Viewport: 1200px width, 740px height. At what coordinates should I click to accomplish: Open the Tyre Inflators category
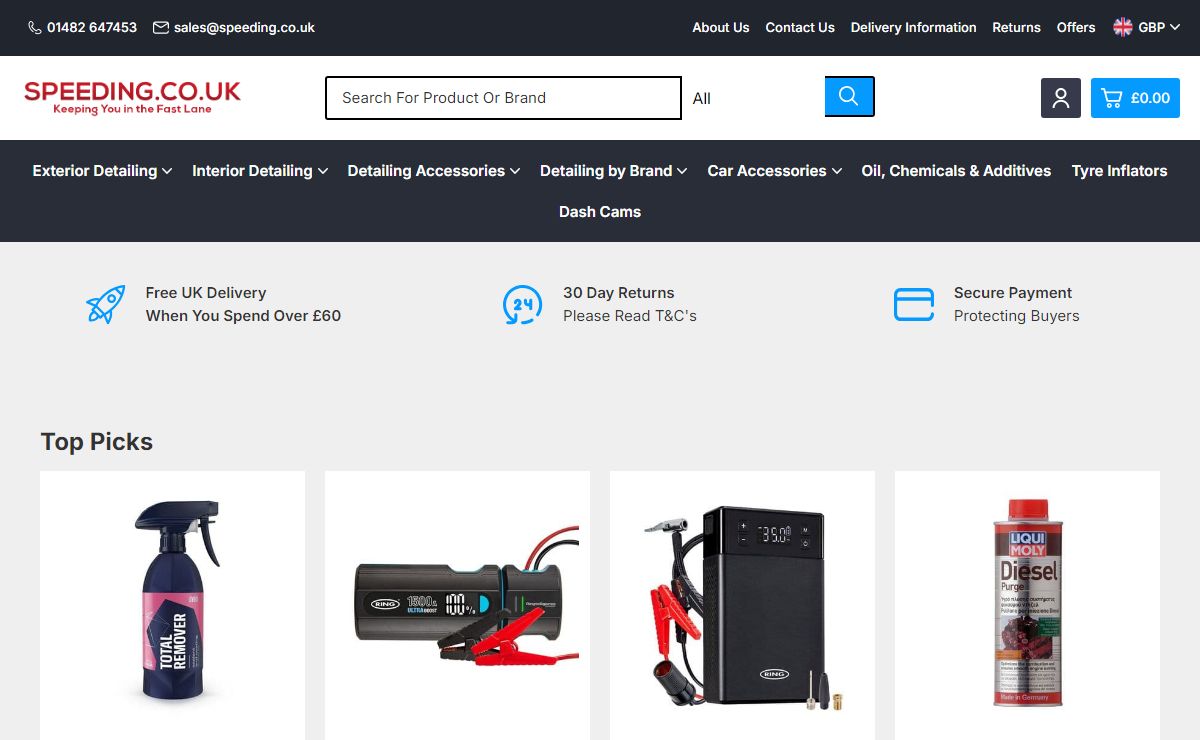(1119, 171)
